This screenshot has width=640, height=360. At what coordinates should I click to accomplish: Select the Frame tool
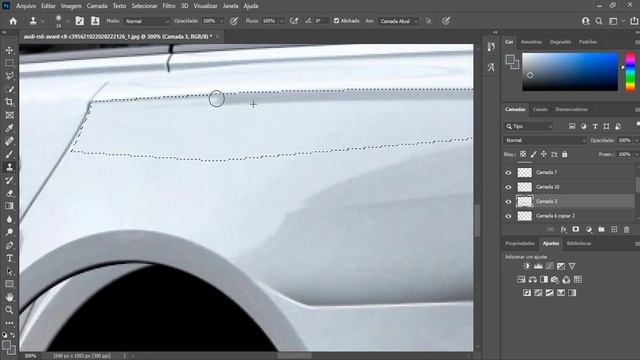(x=9, y=115)
